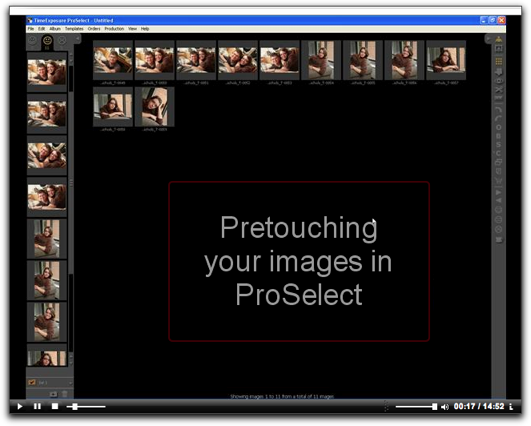Open the set selector dropdown arrow
The width and height of the screenshot is (531, 426).
pos(70,383)
